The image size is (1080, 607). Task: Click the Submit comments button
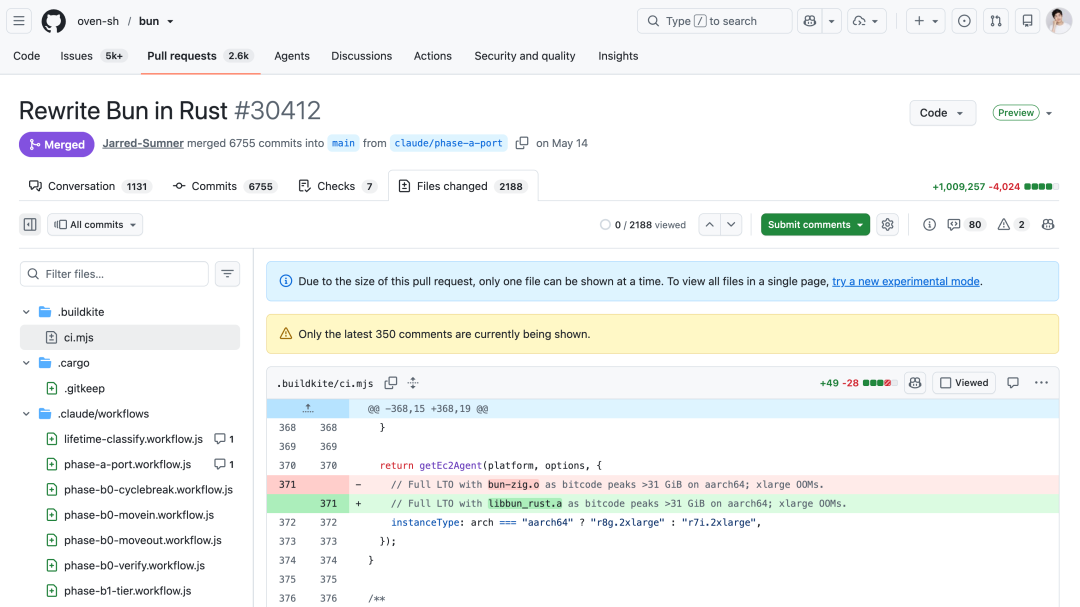(x=809, y=225)
